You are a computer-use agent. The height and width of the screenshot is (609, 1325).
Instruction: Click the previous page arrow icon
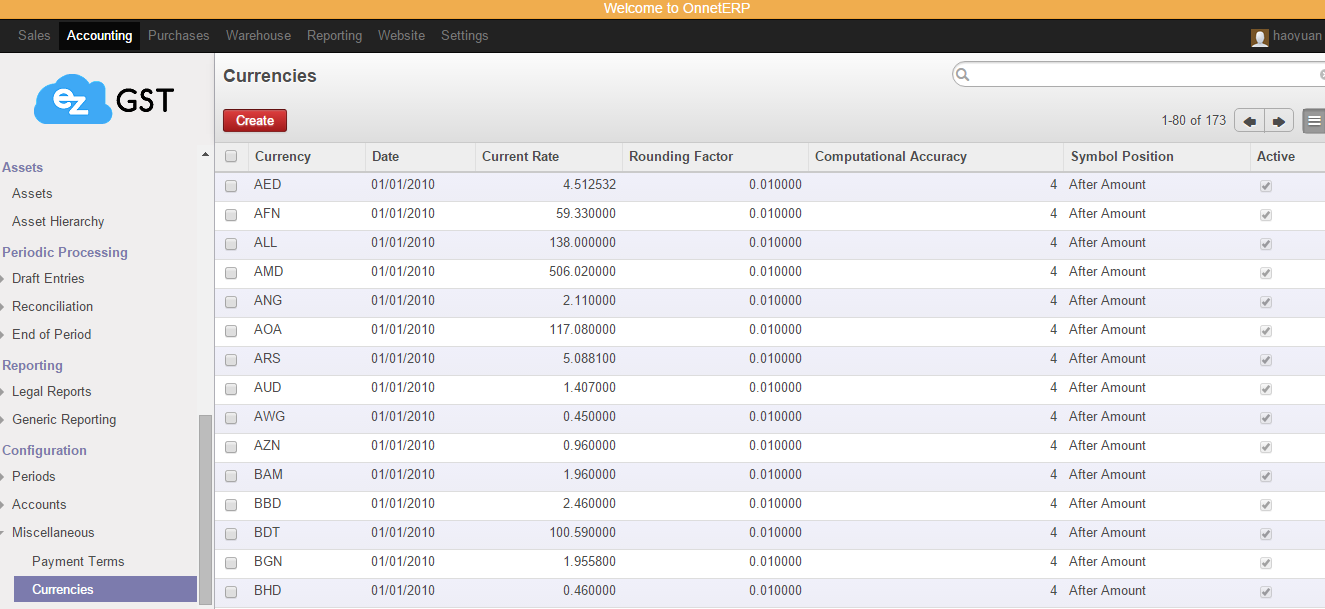tap(1248, 120)
